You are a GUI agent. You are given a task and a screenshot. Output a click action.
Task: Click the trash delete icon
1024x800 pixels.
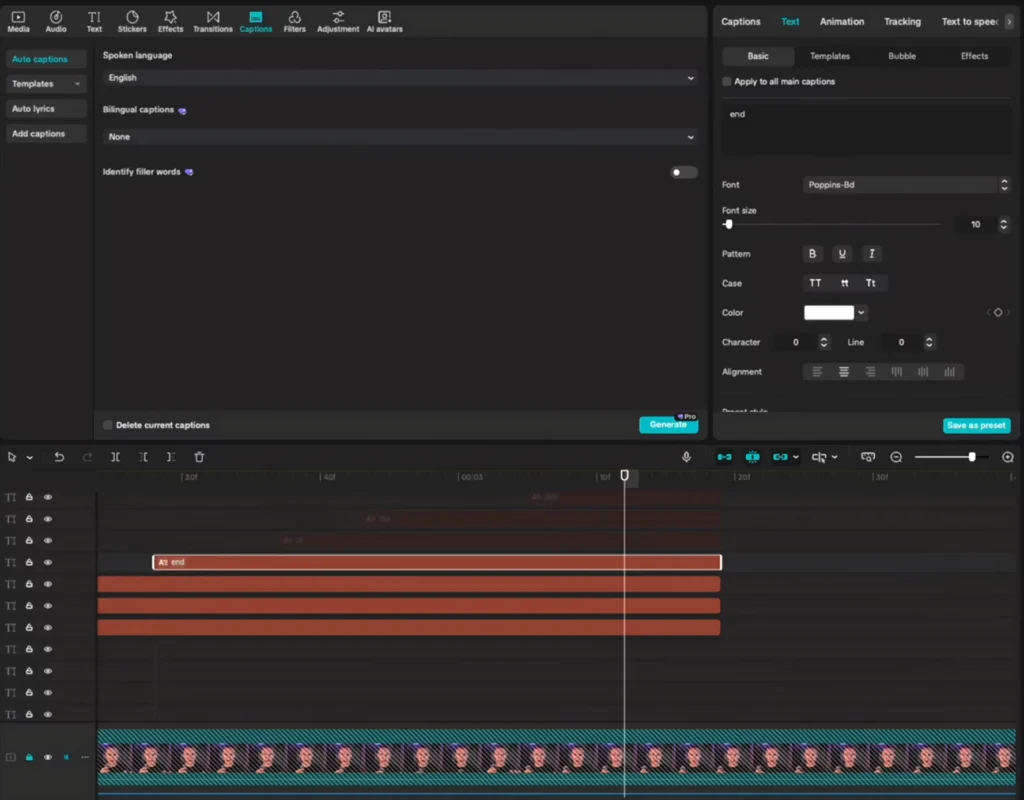point(199,457)
